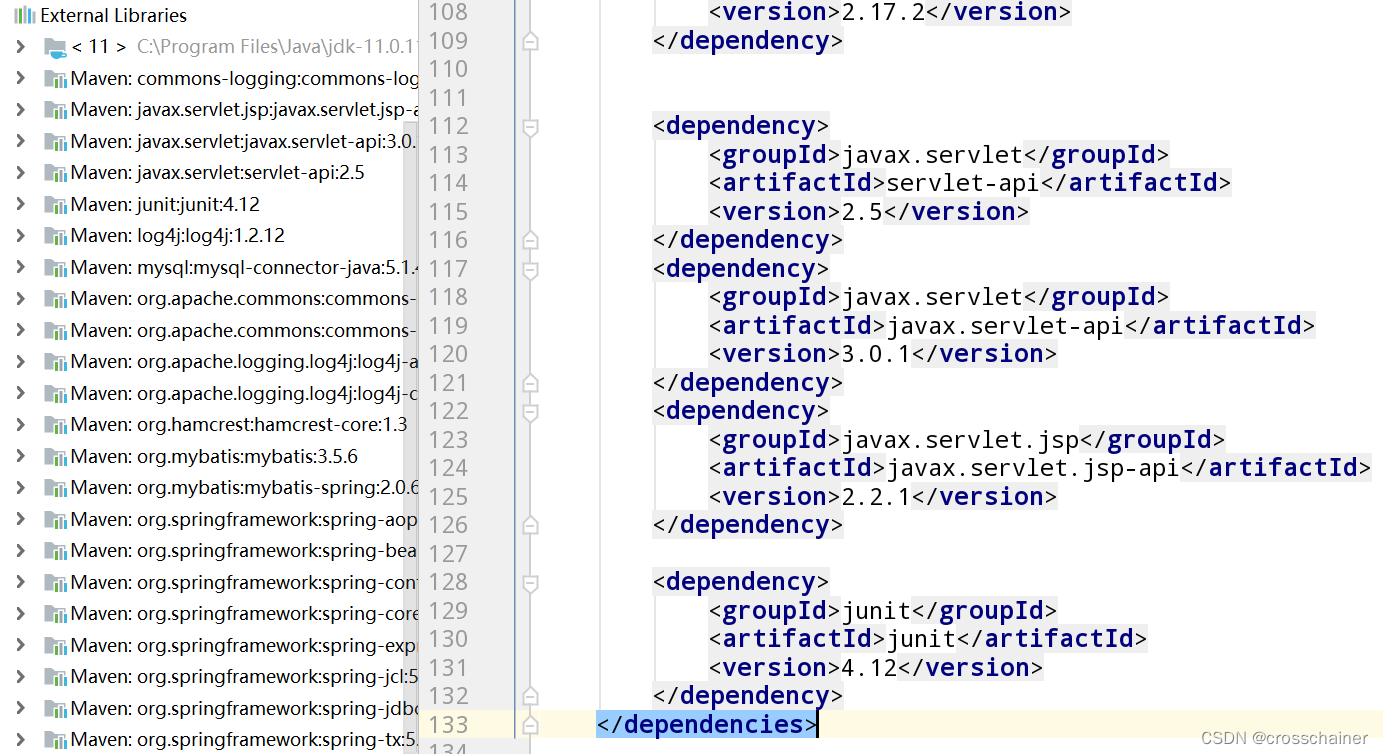Expand the commons-logging Maven library
Image resolution: width=1383 pixels, height=754 pixels.
[x=20, y=79]
